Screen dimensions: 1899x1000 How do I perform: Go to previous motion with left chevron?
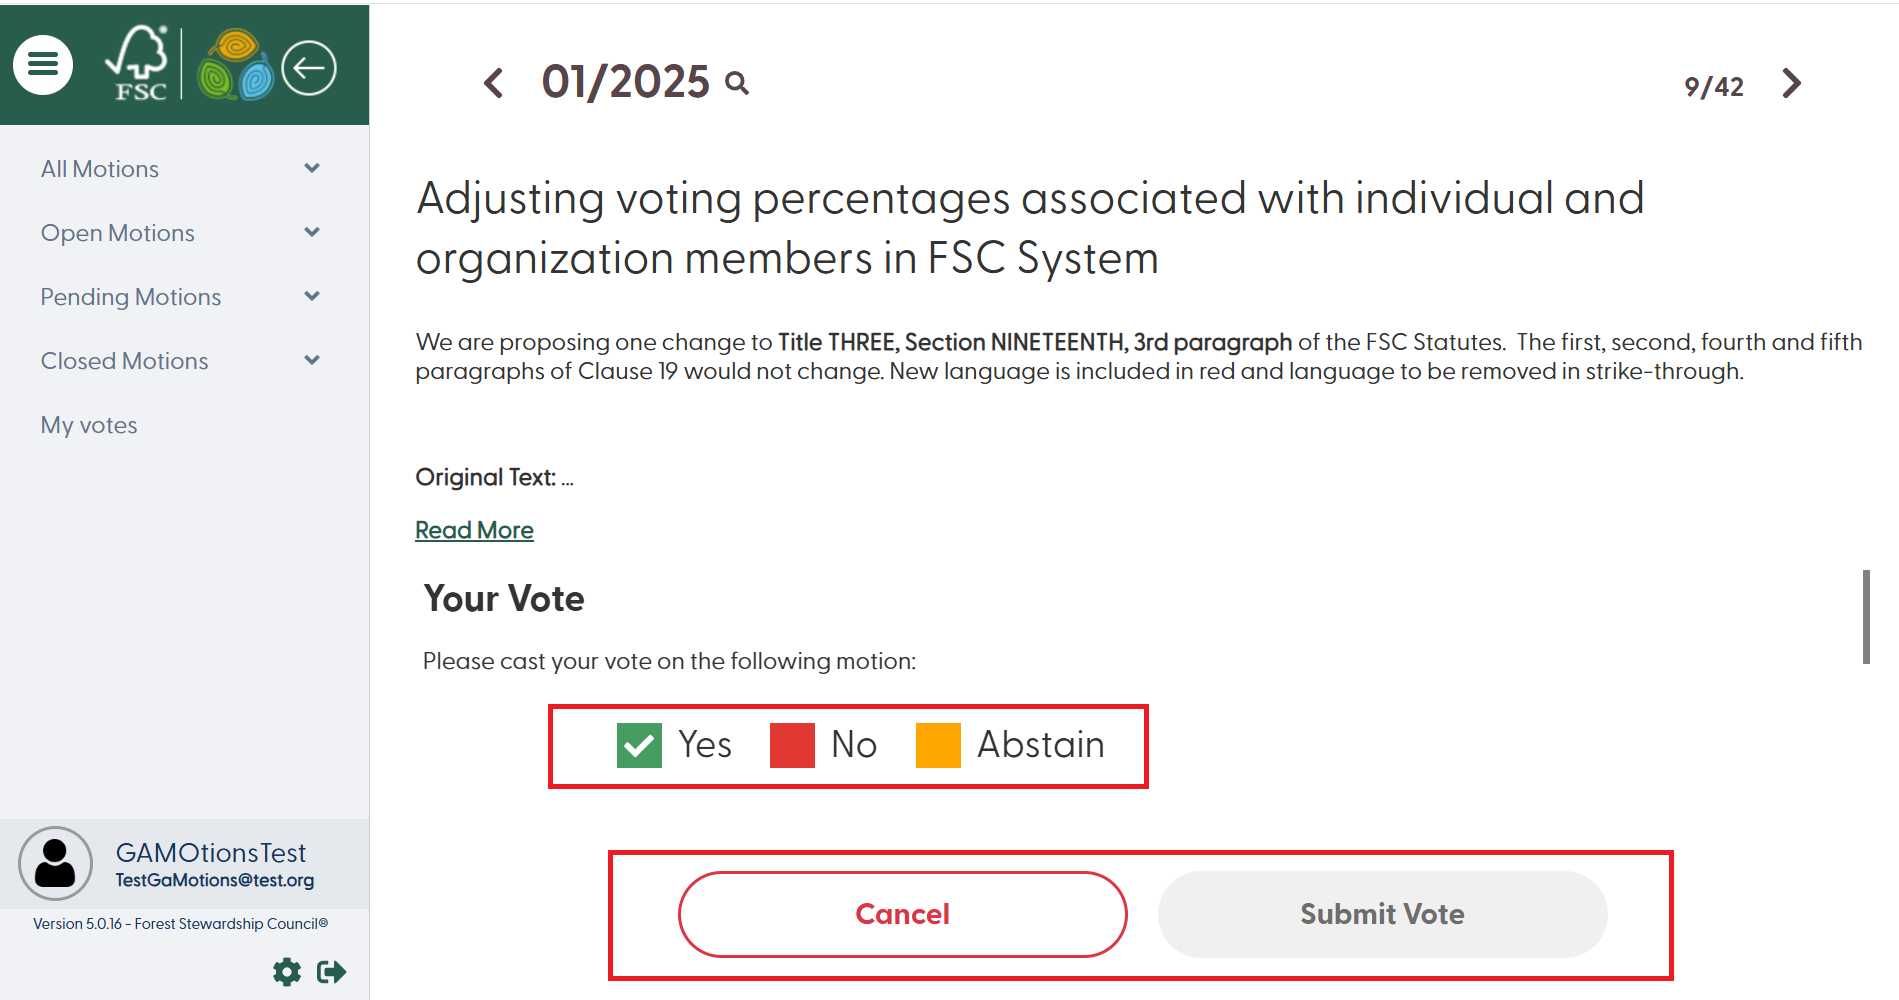pos(494,83)
